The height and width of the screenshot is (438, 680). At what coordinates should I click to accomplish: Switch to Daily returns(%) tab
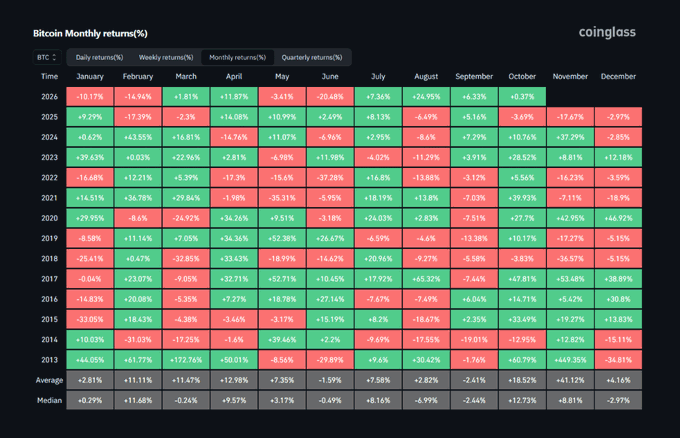(99, 57)
